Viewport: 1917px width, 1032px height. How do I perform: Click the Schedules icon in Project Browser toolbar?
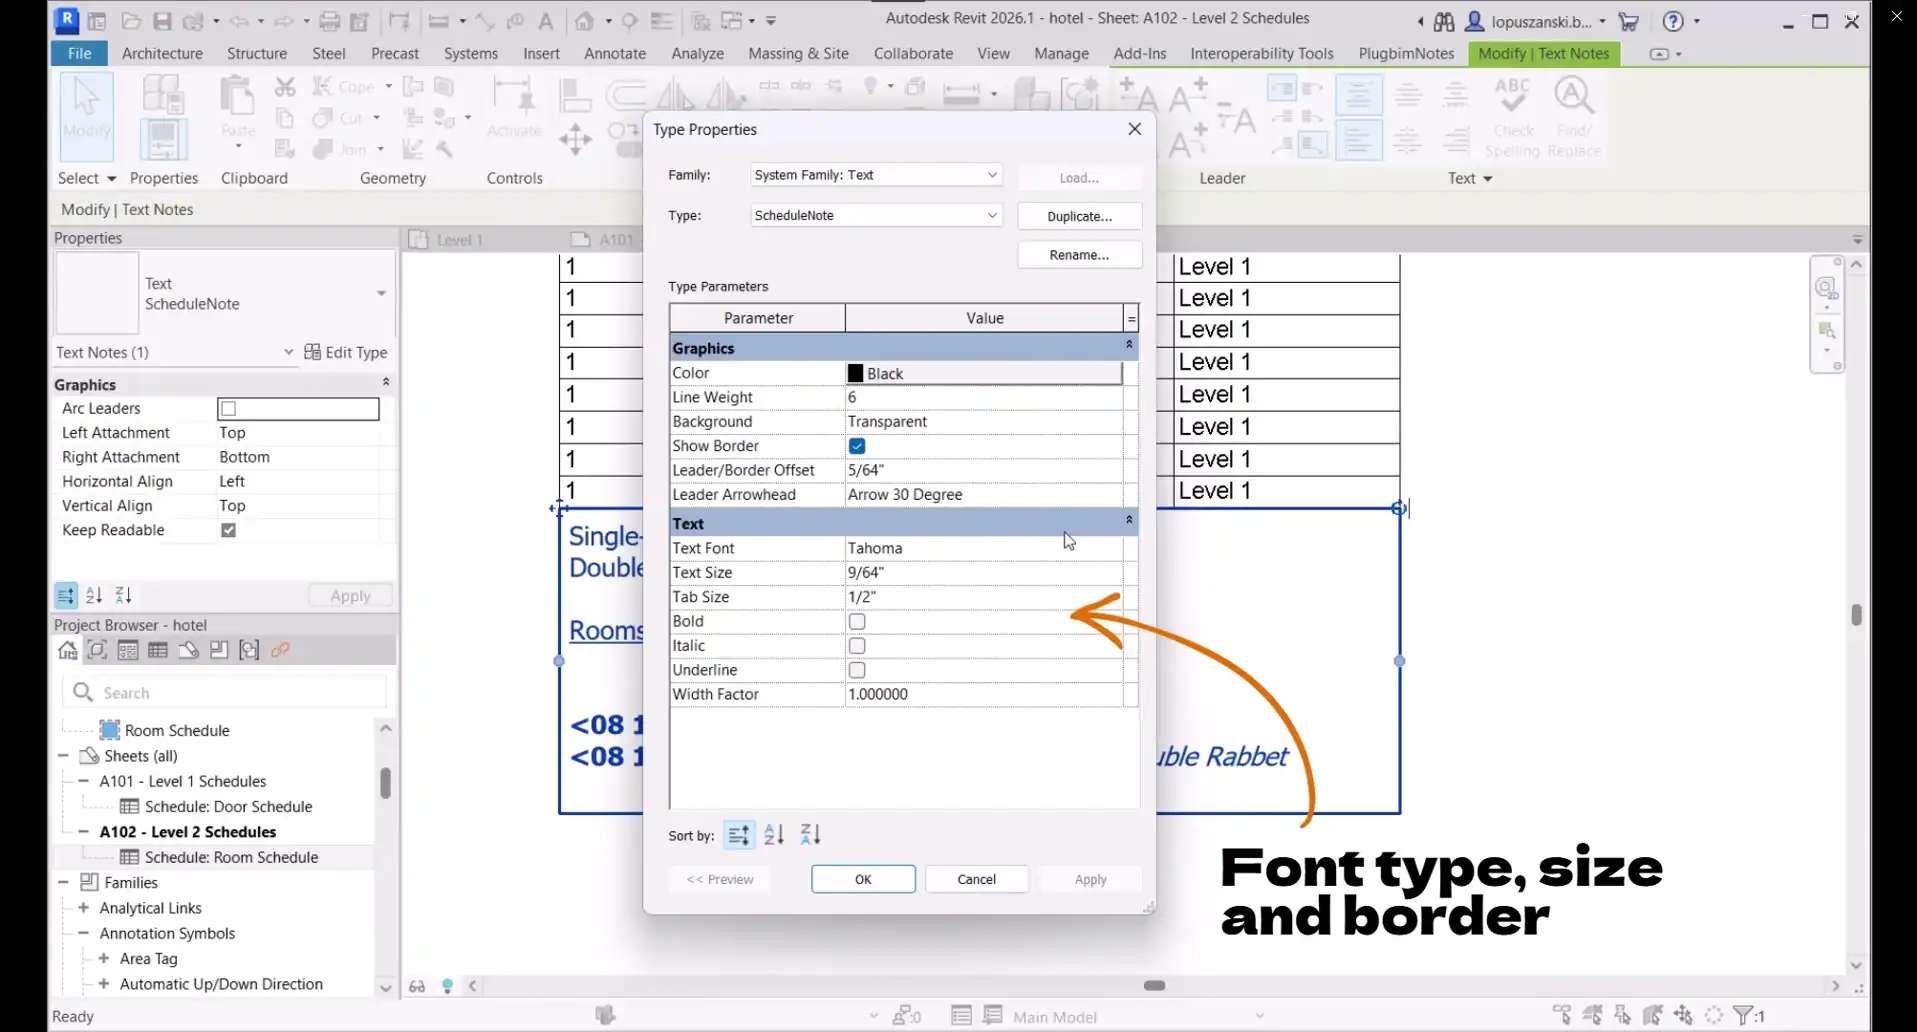click(158, 650)
